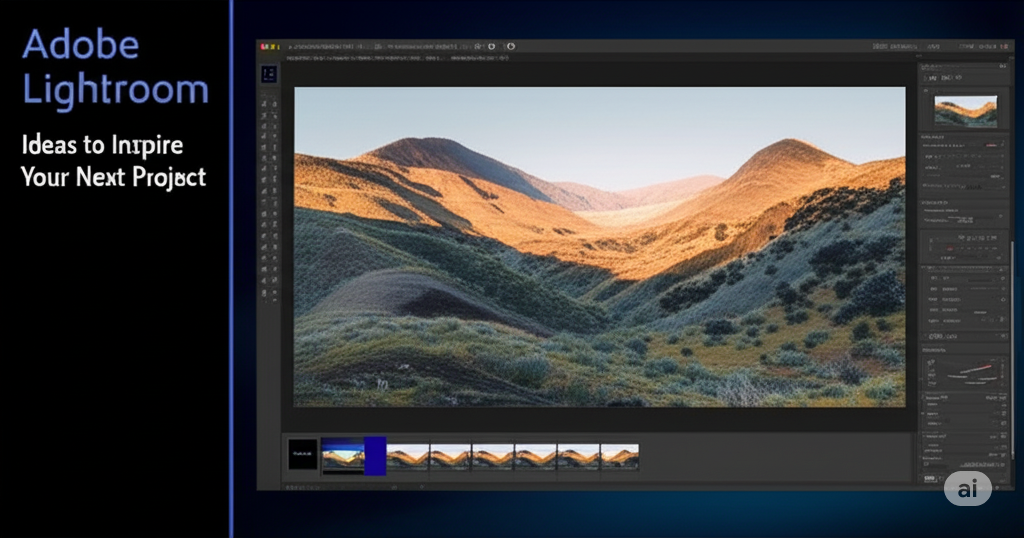This screenshot has height=538, width=1024.
Task: Select the last landscape thumbnail in the filmstrip
Action: (619, 456)
